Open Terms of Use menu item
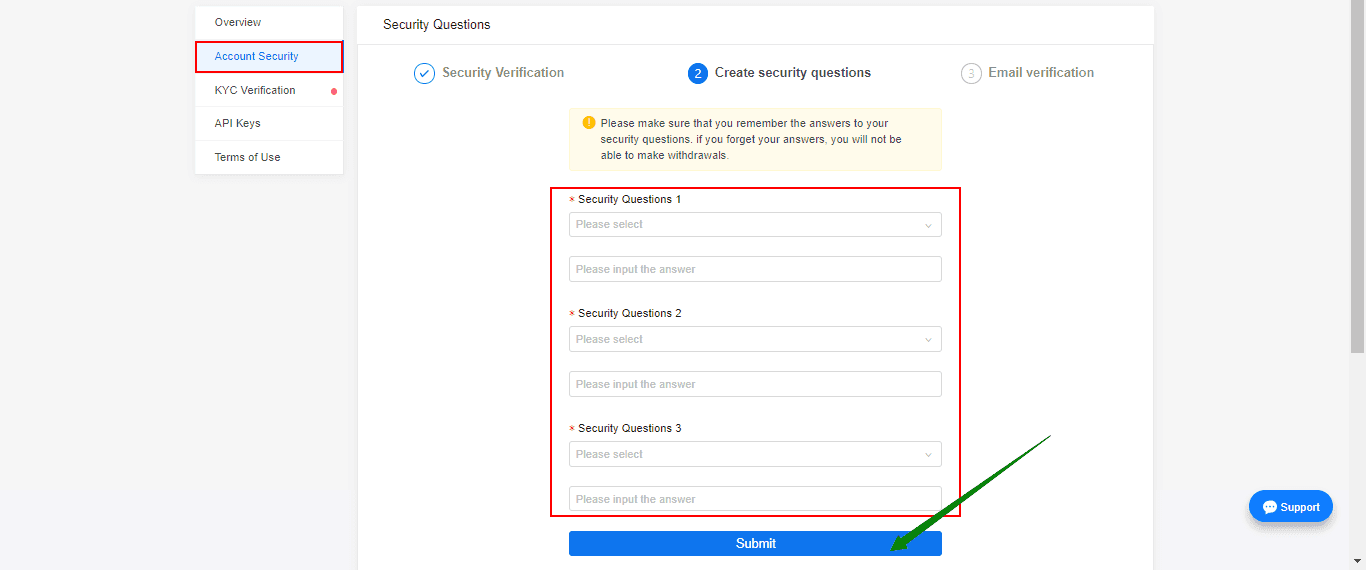This screenshot has width=1366, height=570. (247, 158)
